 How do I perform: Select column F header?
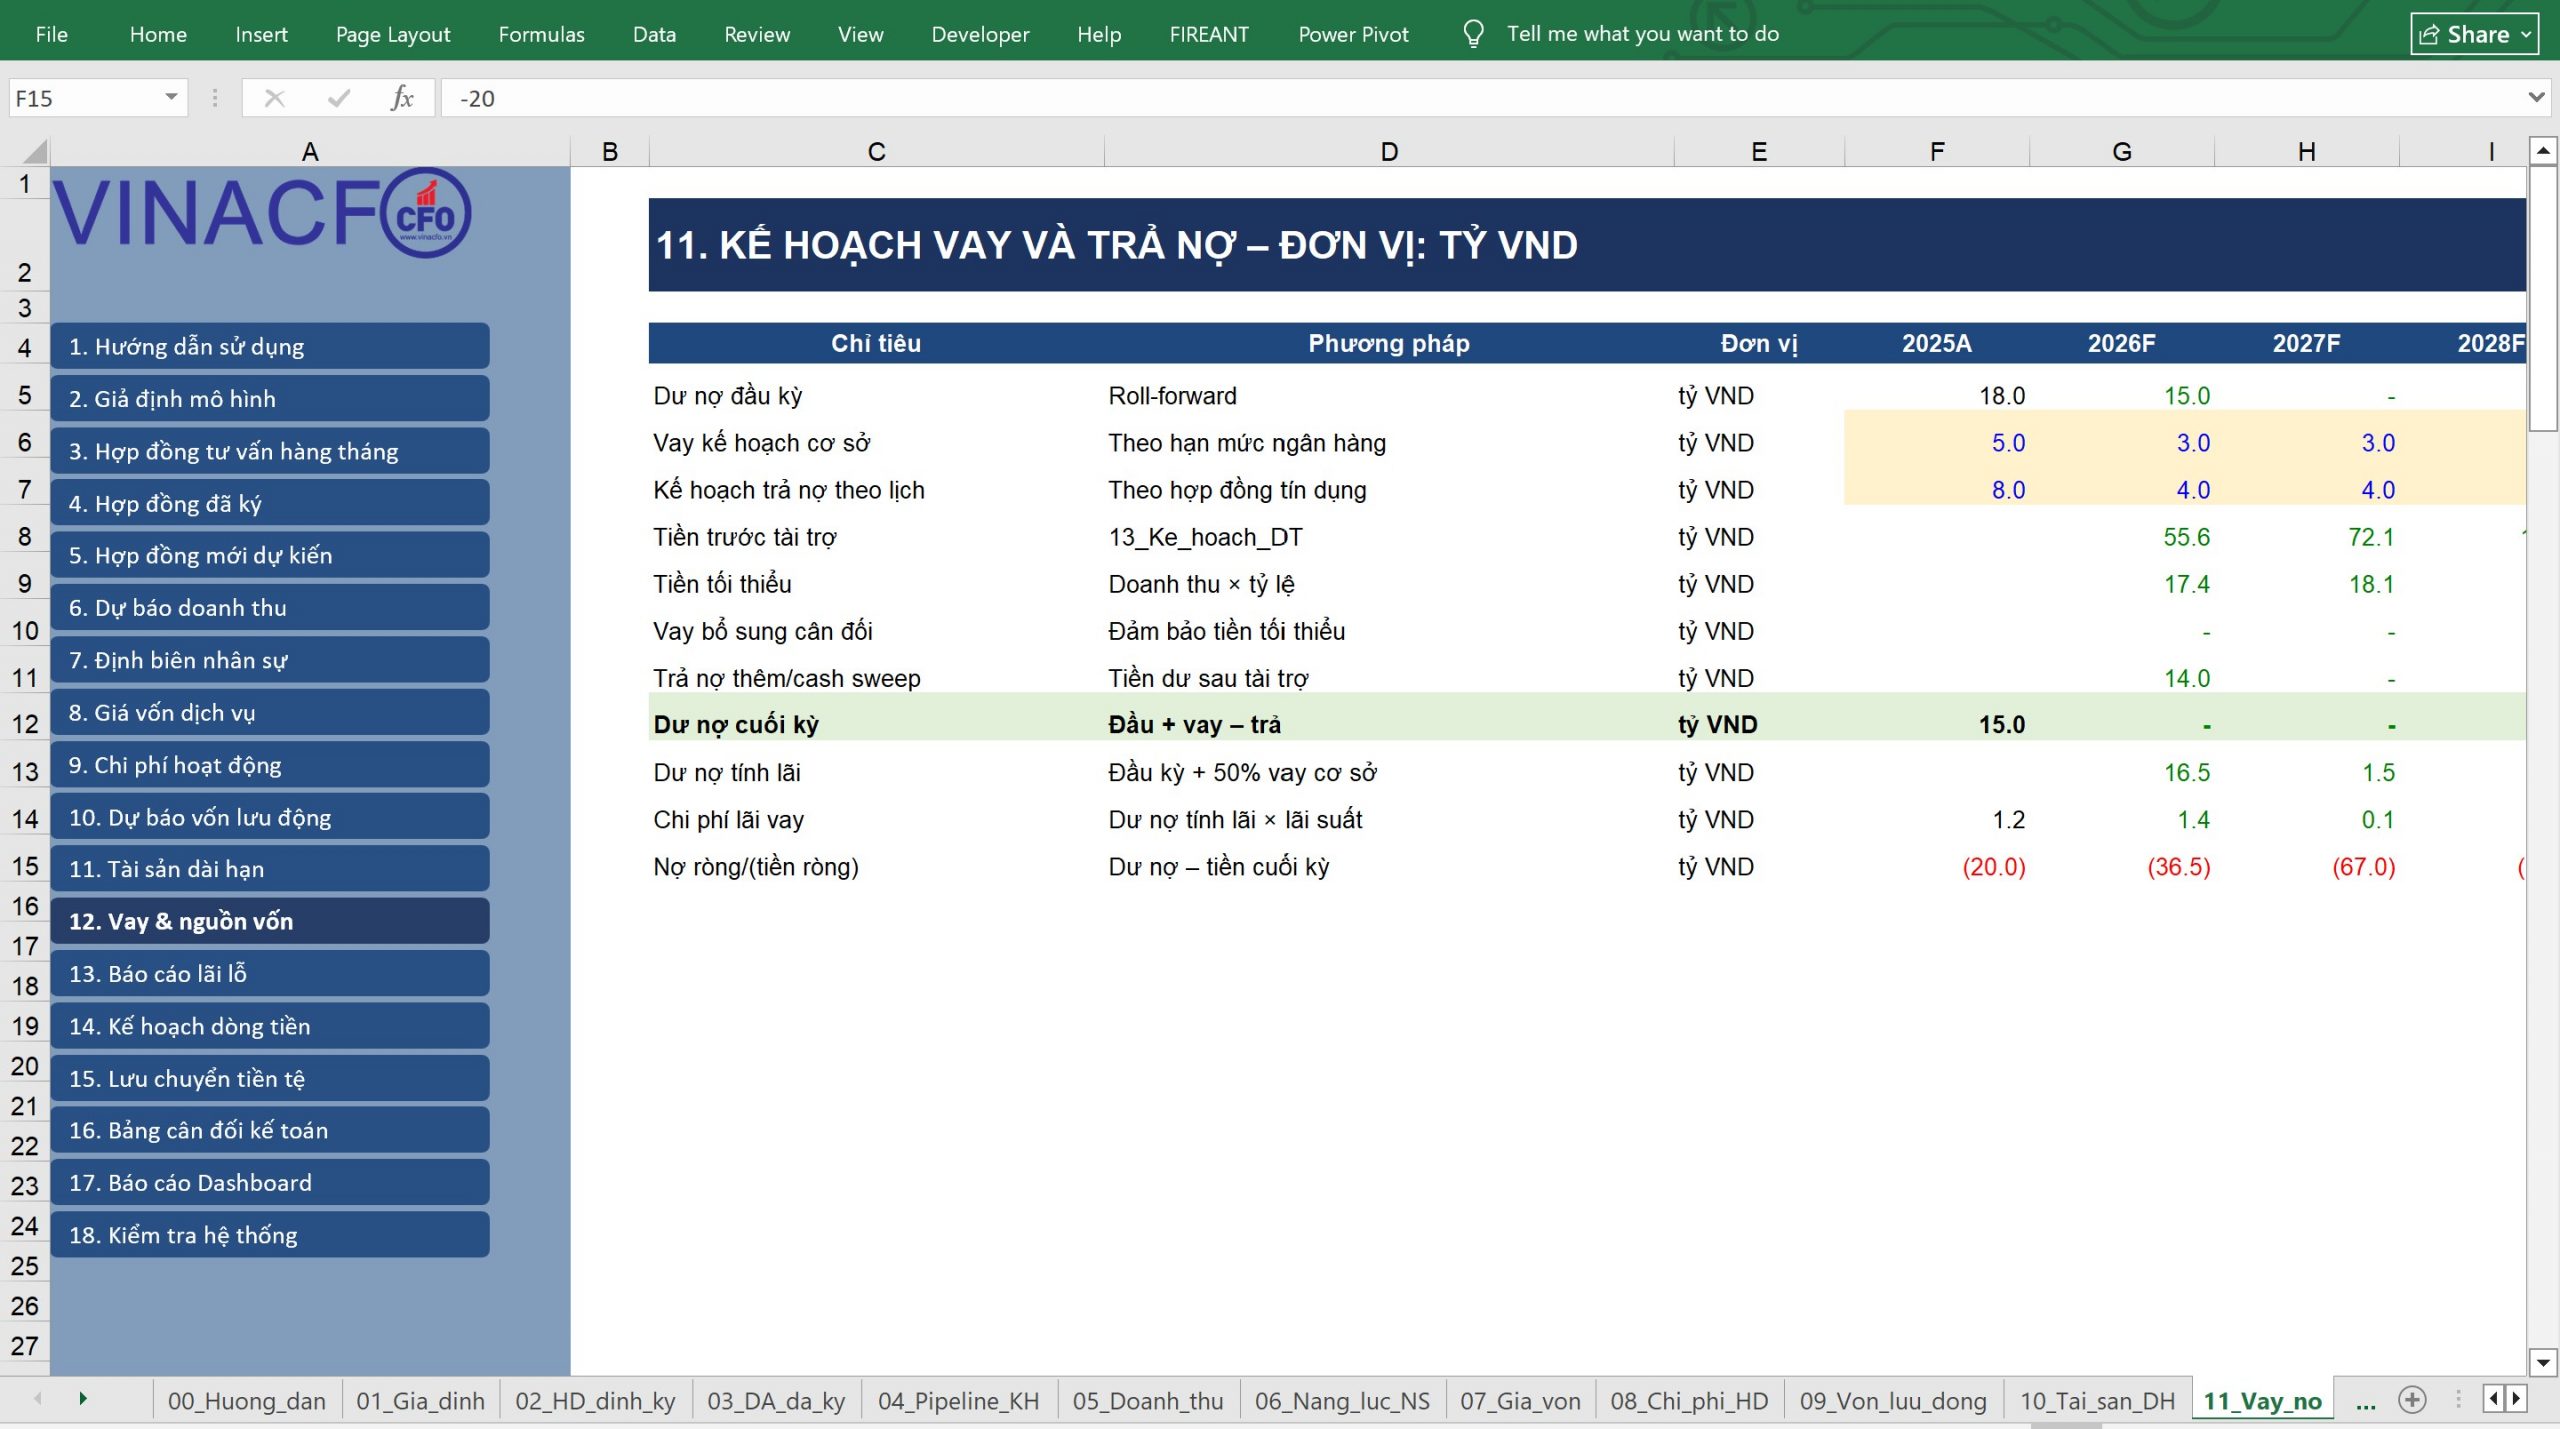coord(1937,152)
